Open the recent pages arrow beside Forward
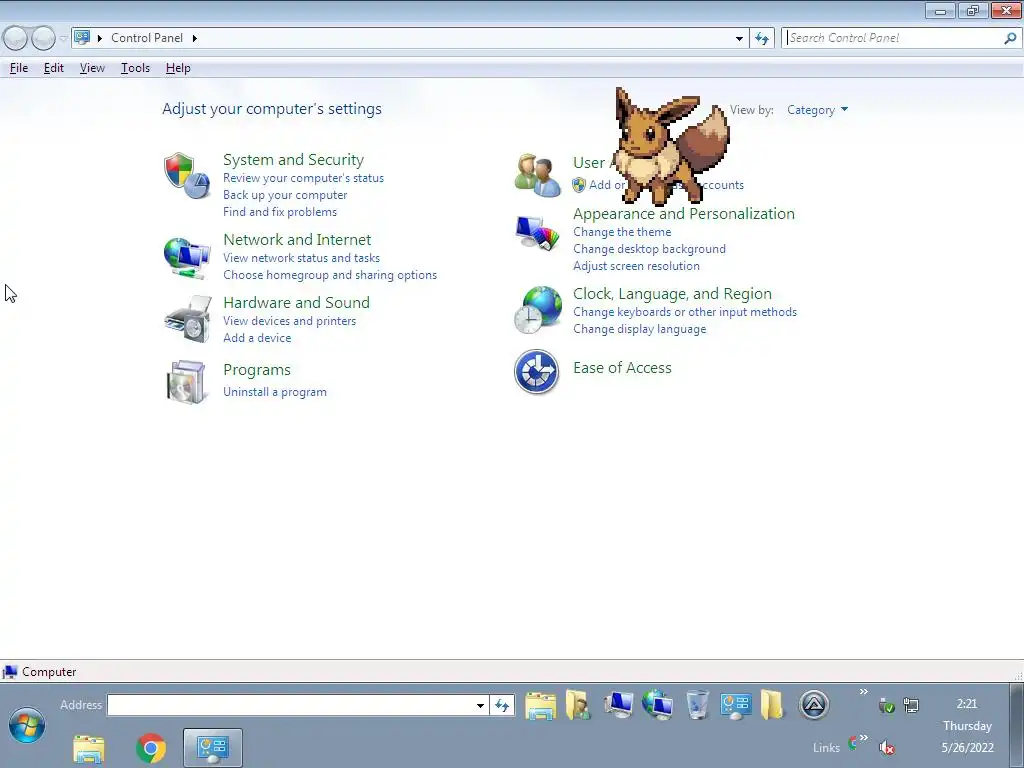Screen dimensions: 1024x768 click(63, 38)
